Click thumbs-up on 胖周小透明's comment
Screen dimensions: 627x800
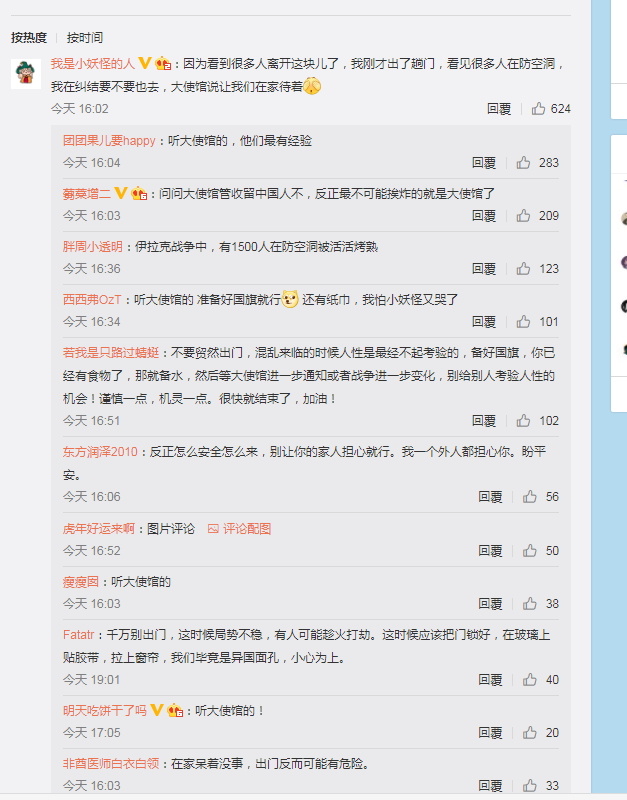(523, 268)
